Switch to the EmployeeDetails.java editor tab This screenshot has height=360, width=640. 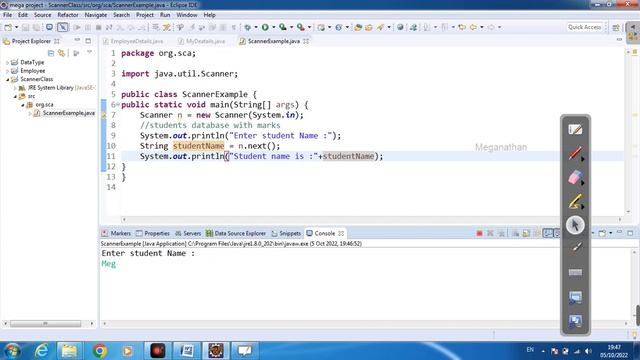tap(133, 41)
